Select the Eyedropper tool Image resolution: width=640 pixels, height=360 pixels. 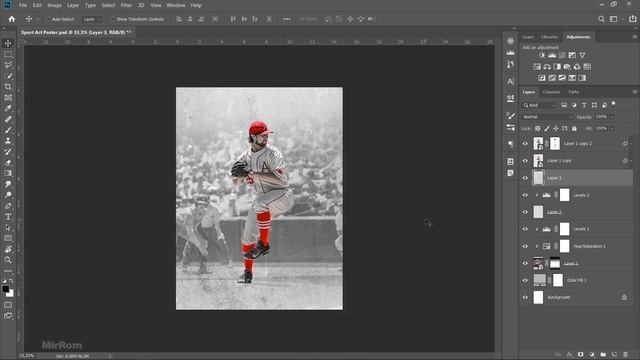click(x=8, y=108)
